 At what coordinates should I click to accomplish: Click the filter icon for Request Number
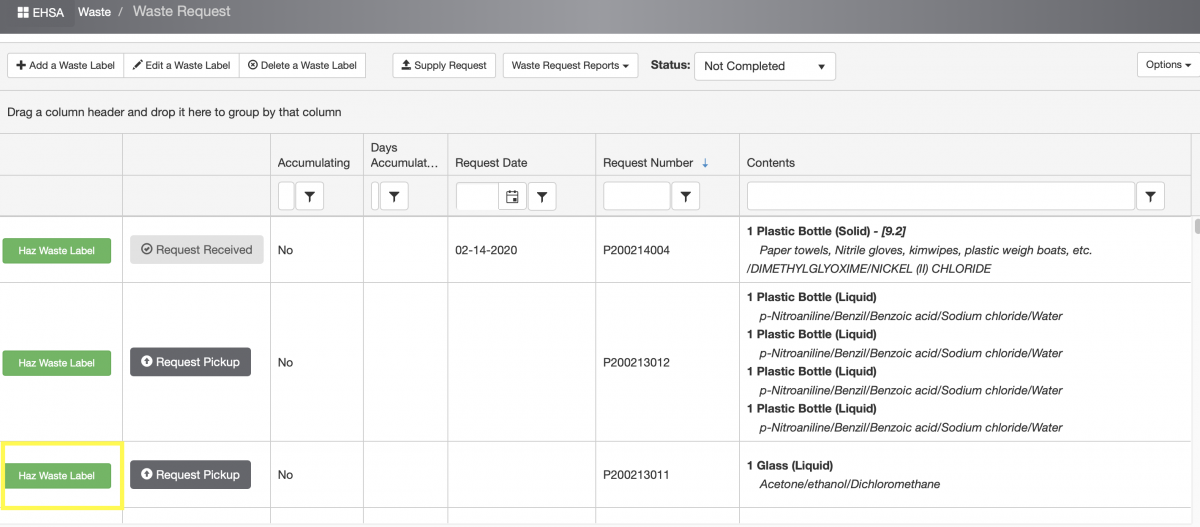pos(685,197)
